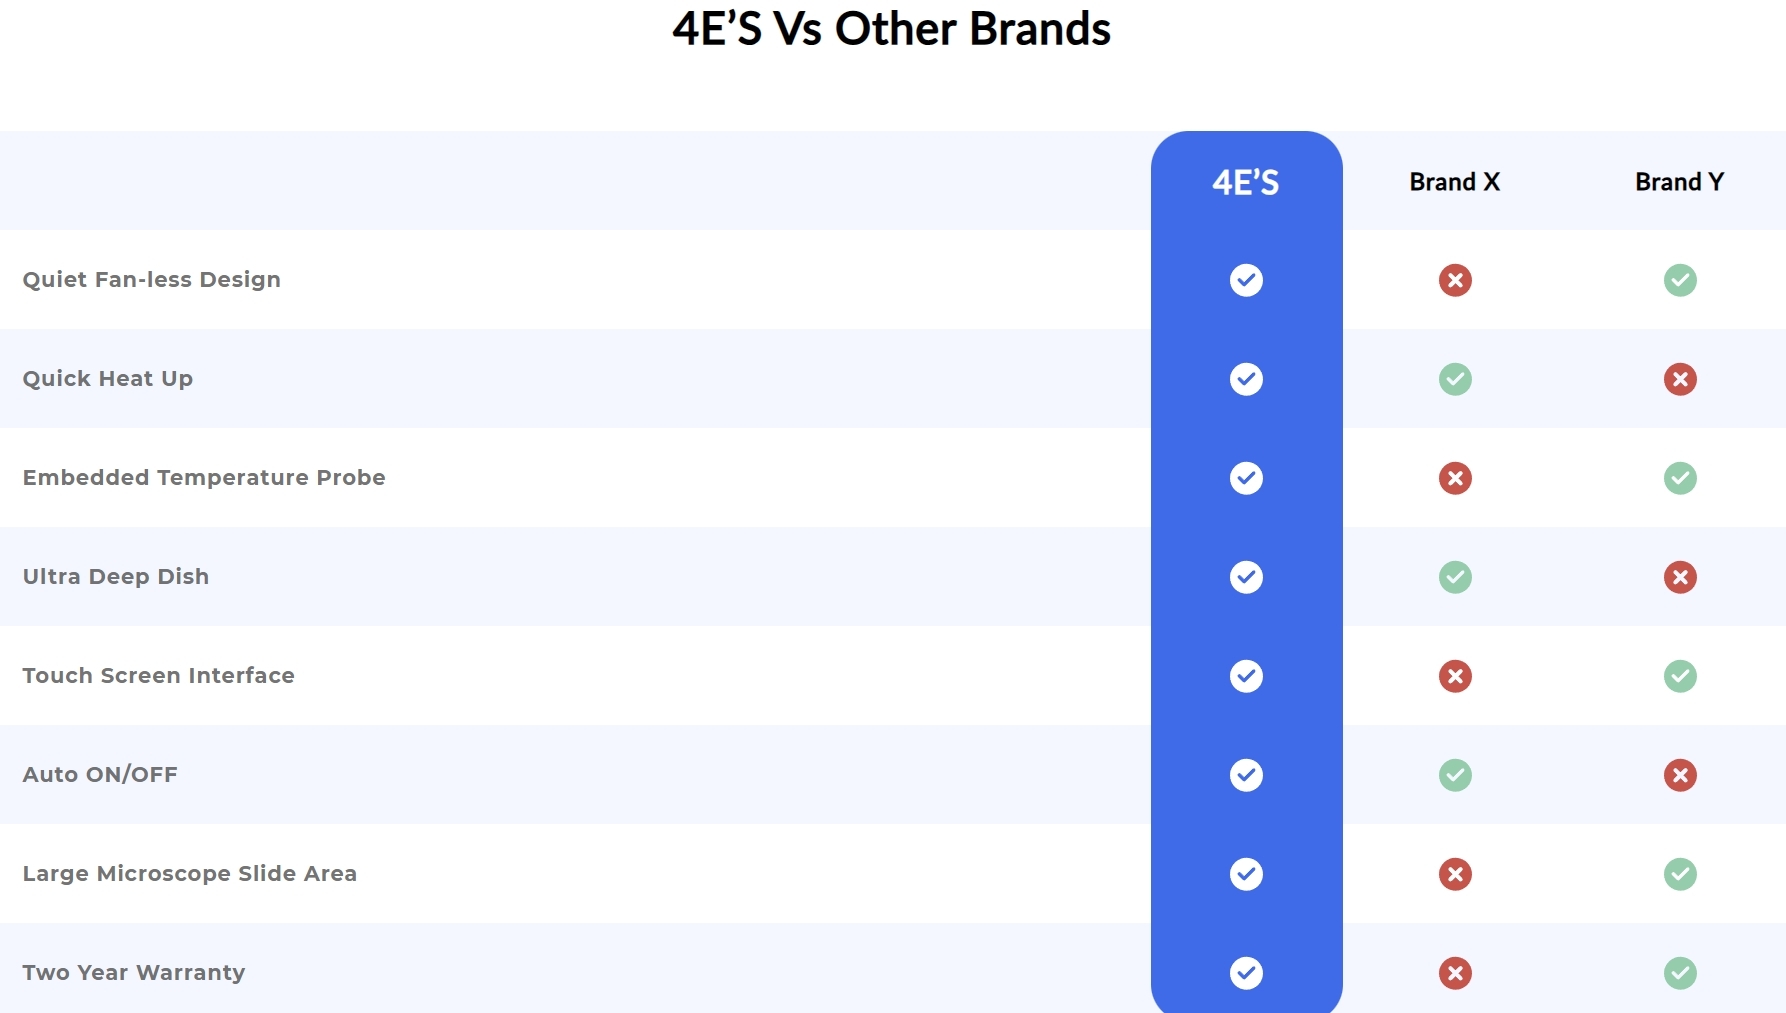The height and width of the screenshot is (1013, 1786).
Task: Click 4E'S checkmark for Embedded Temperature Probe
Action: coord(1246,478)
